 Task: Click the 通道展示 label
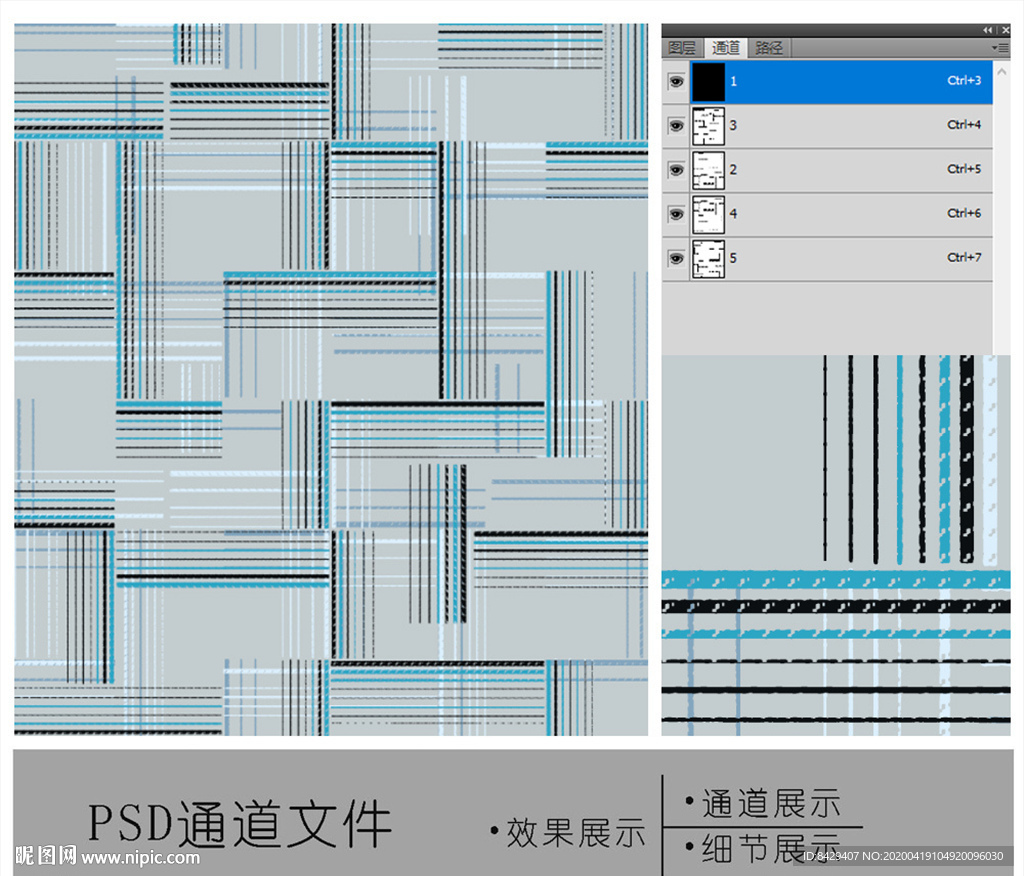771,803
